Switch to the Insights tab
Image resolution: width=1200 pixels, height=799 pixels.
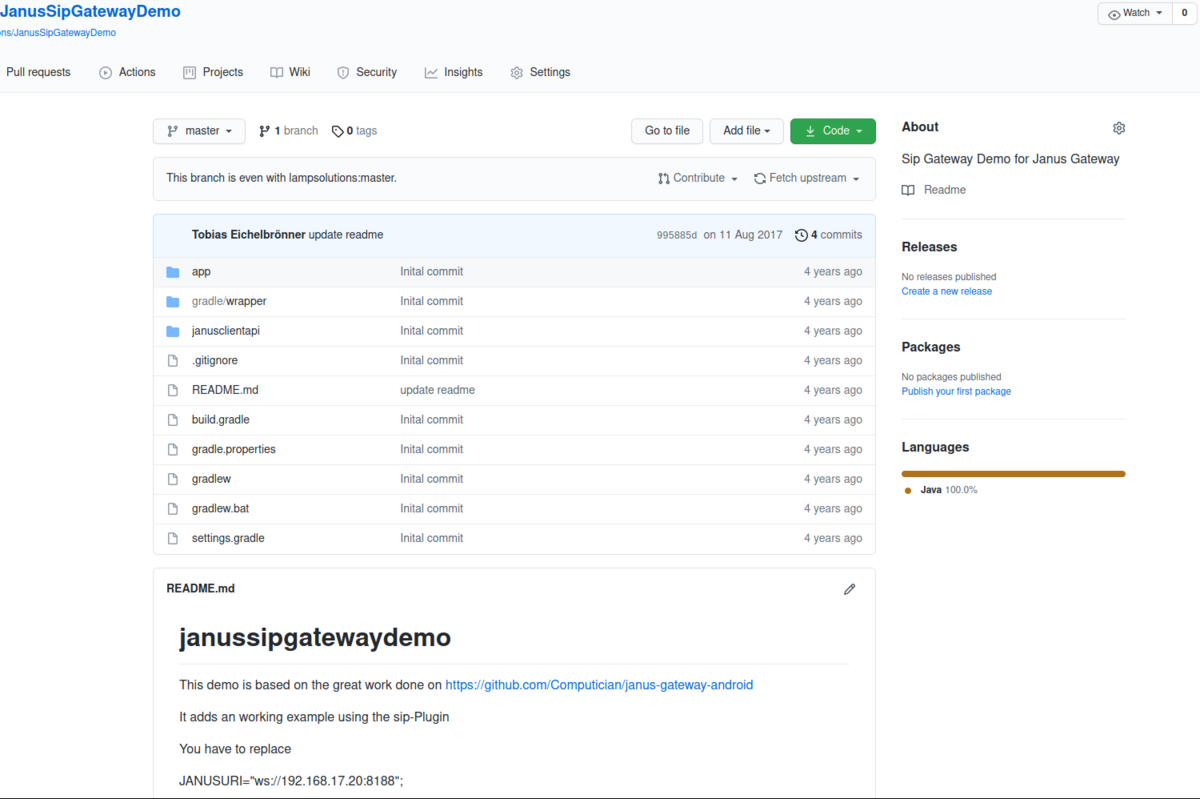pos(453,72)
